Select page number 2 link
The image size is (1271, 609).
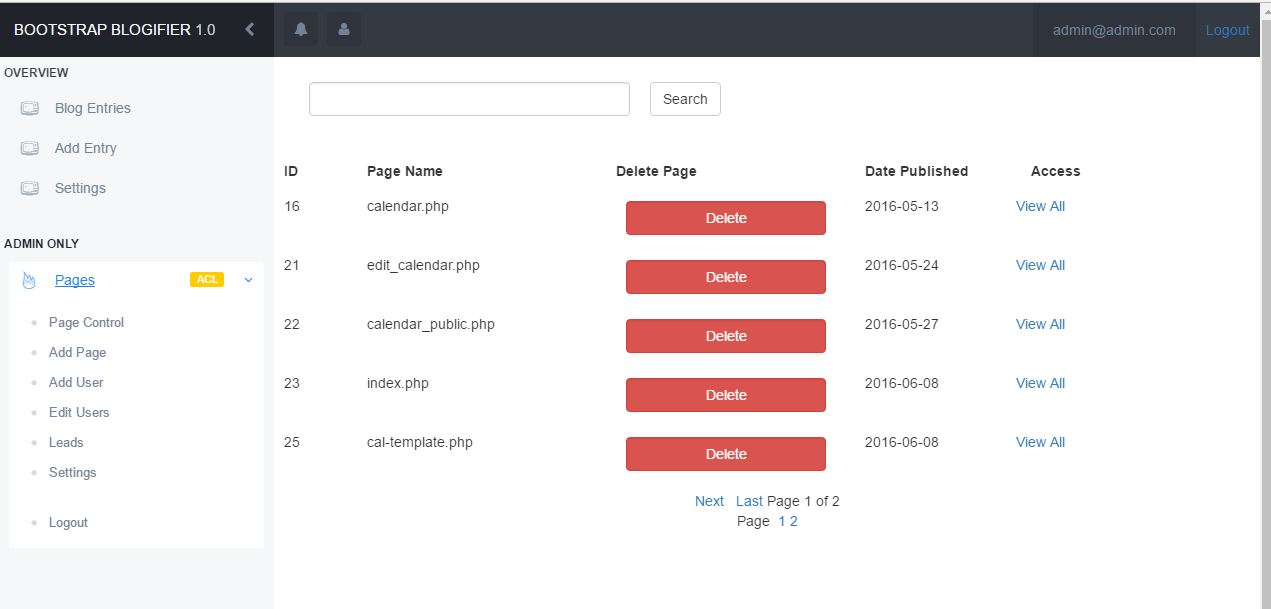tap(794, 521)
